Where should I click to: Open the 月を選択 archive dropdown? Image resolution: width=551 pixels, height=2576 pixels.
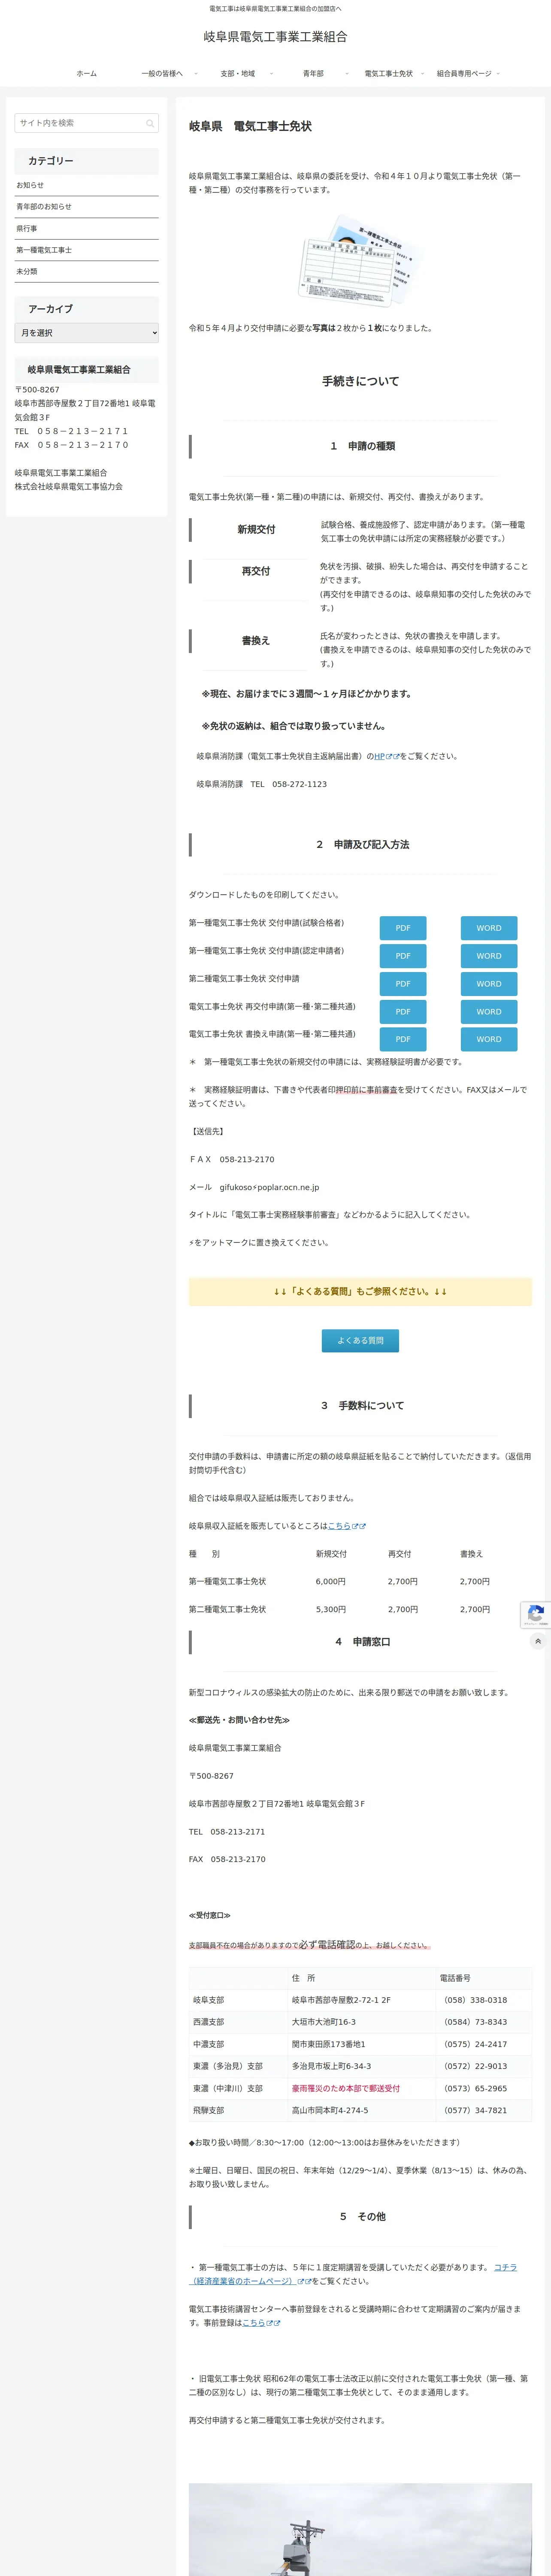point(87,333)
